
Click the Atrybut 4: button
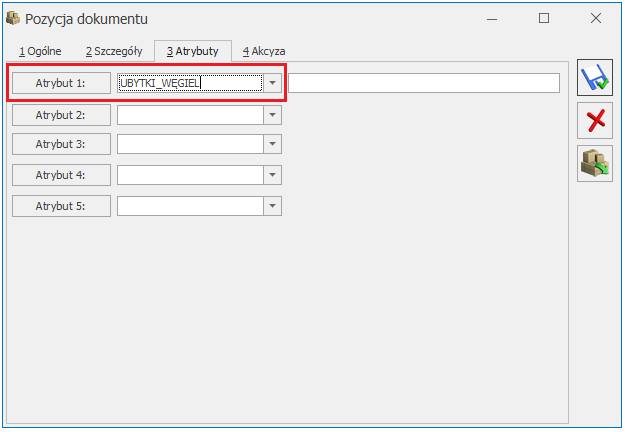click(61, 175)
